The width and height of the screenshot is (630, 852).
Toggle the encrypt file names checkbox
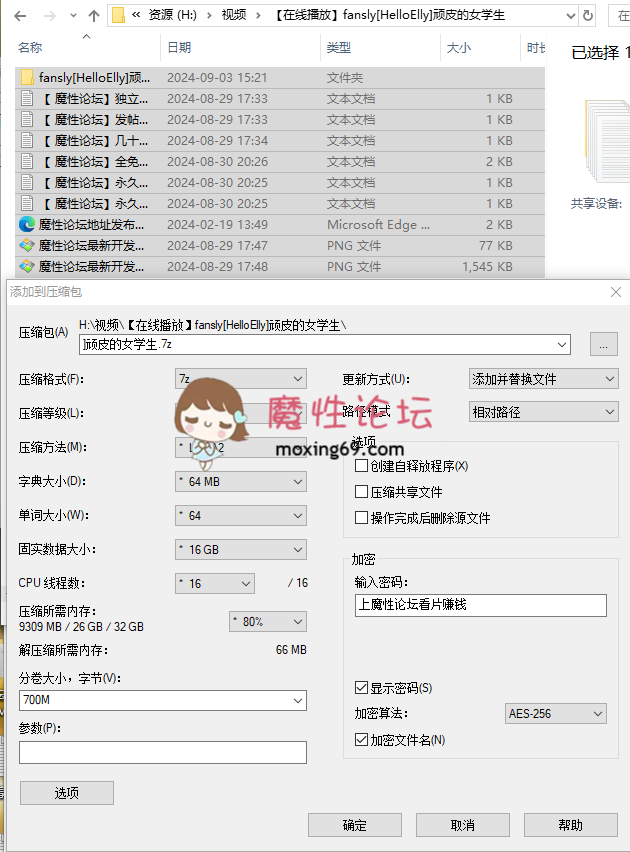pos(362,740)
